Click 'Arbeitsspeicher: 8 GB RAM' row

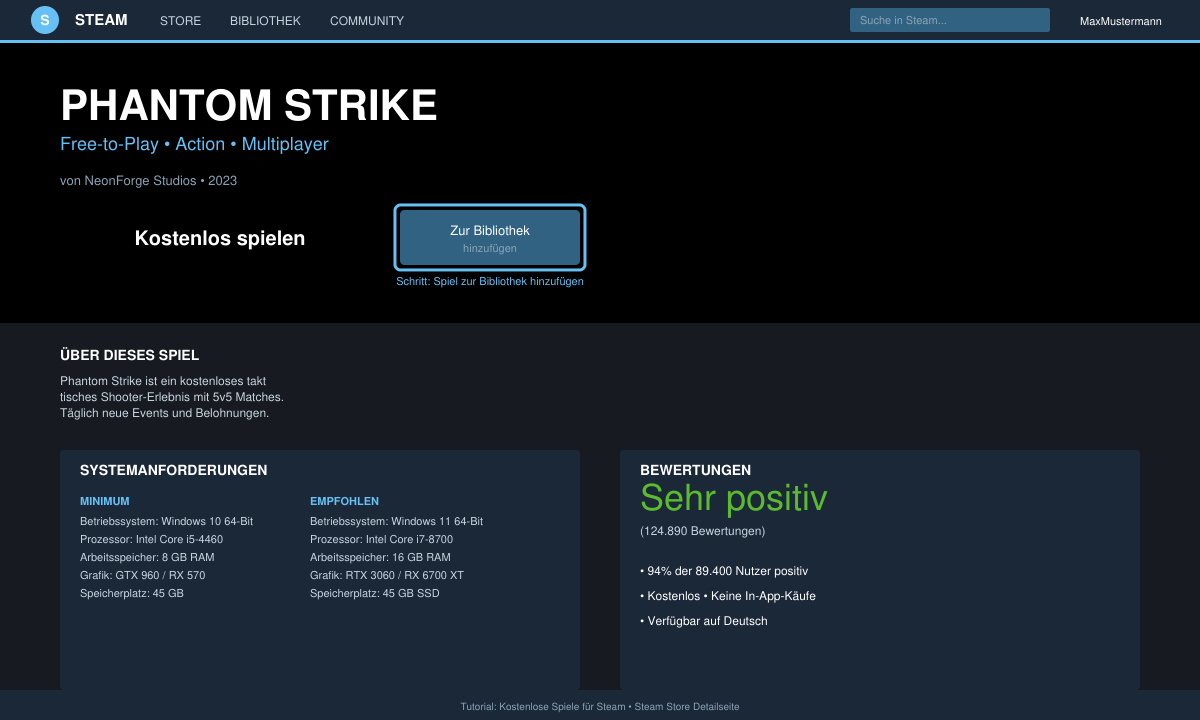point(147,557)
